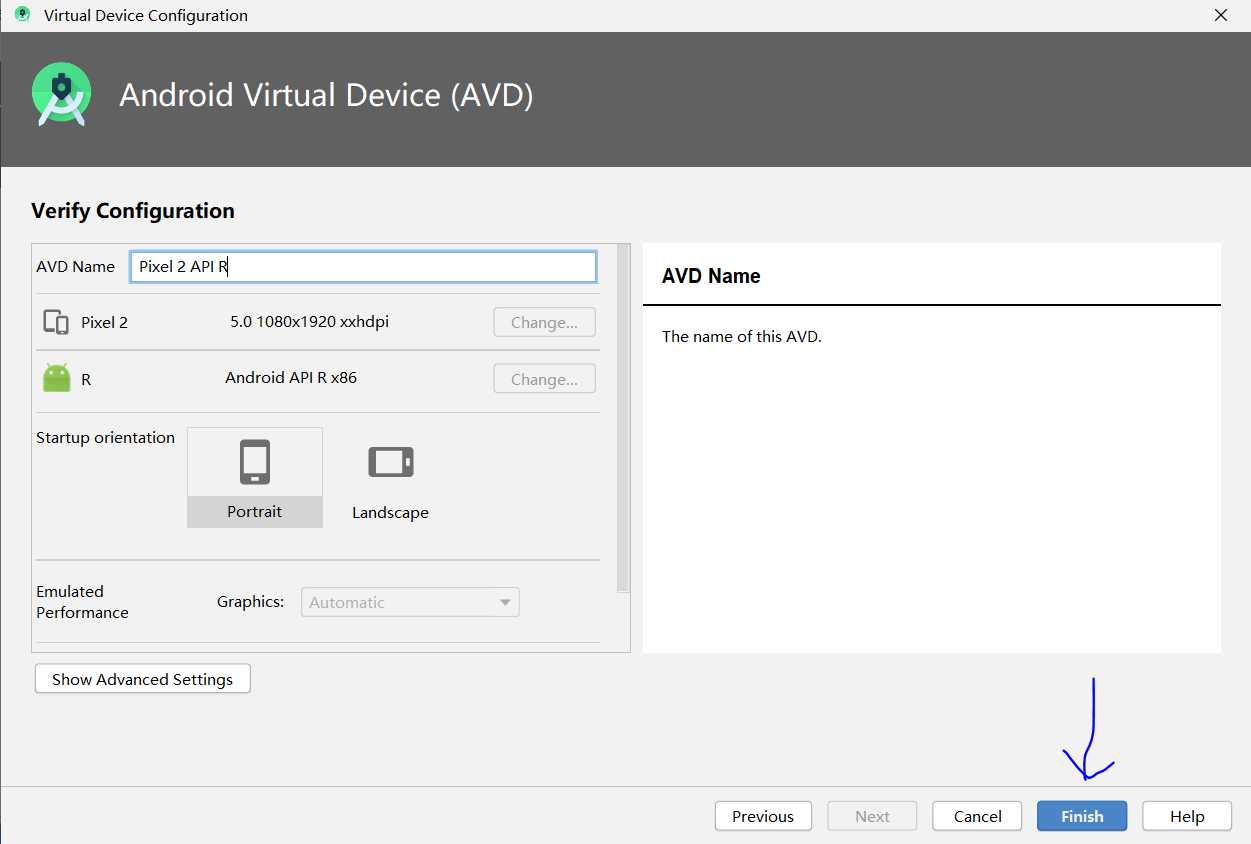Click the 'Graphics:' label
1251x844 pixels.
[x=251, y=602]
